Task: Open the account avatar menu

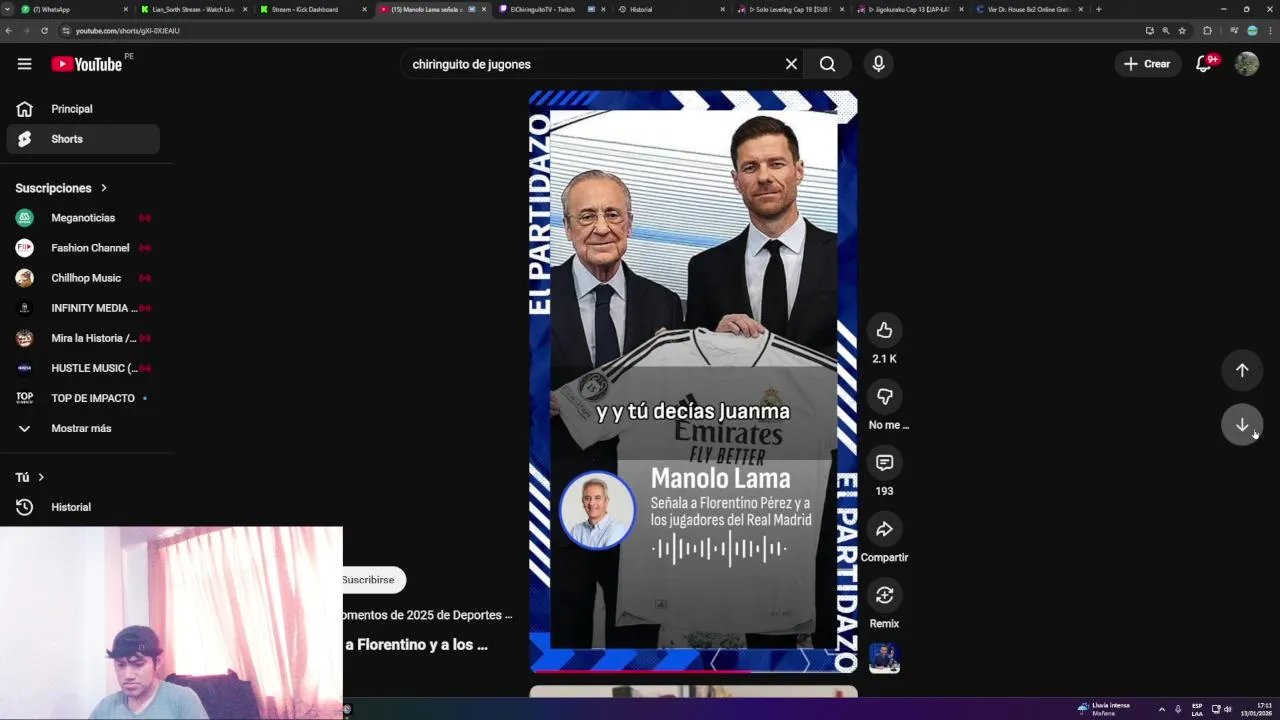Action: [x=1247, y=64]
